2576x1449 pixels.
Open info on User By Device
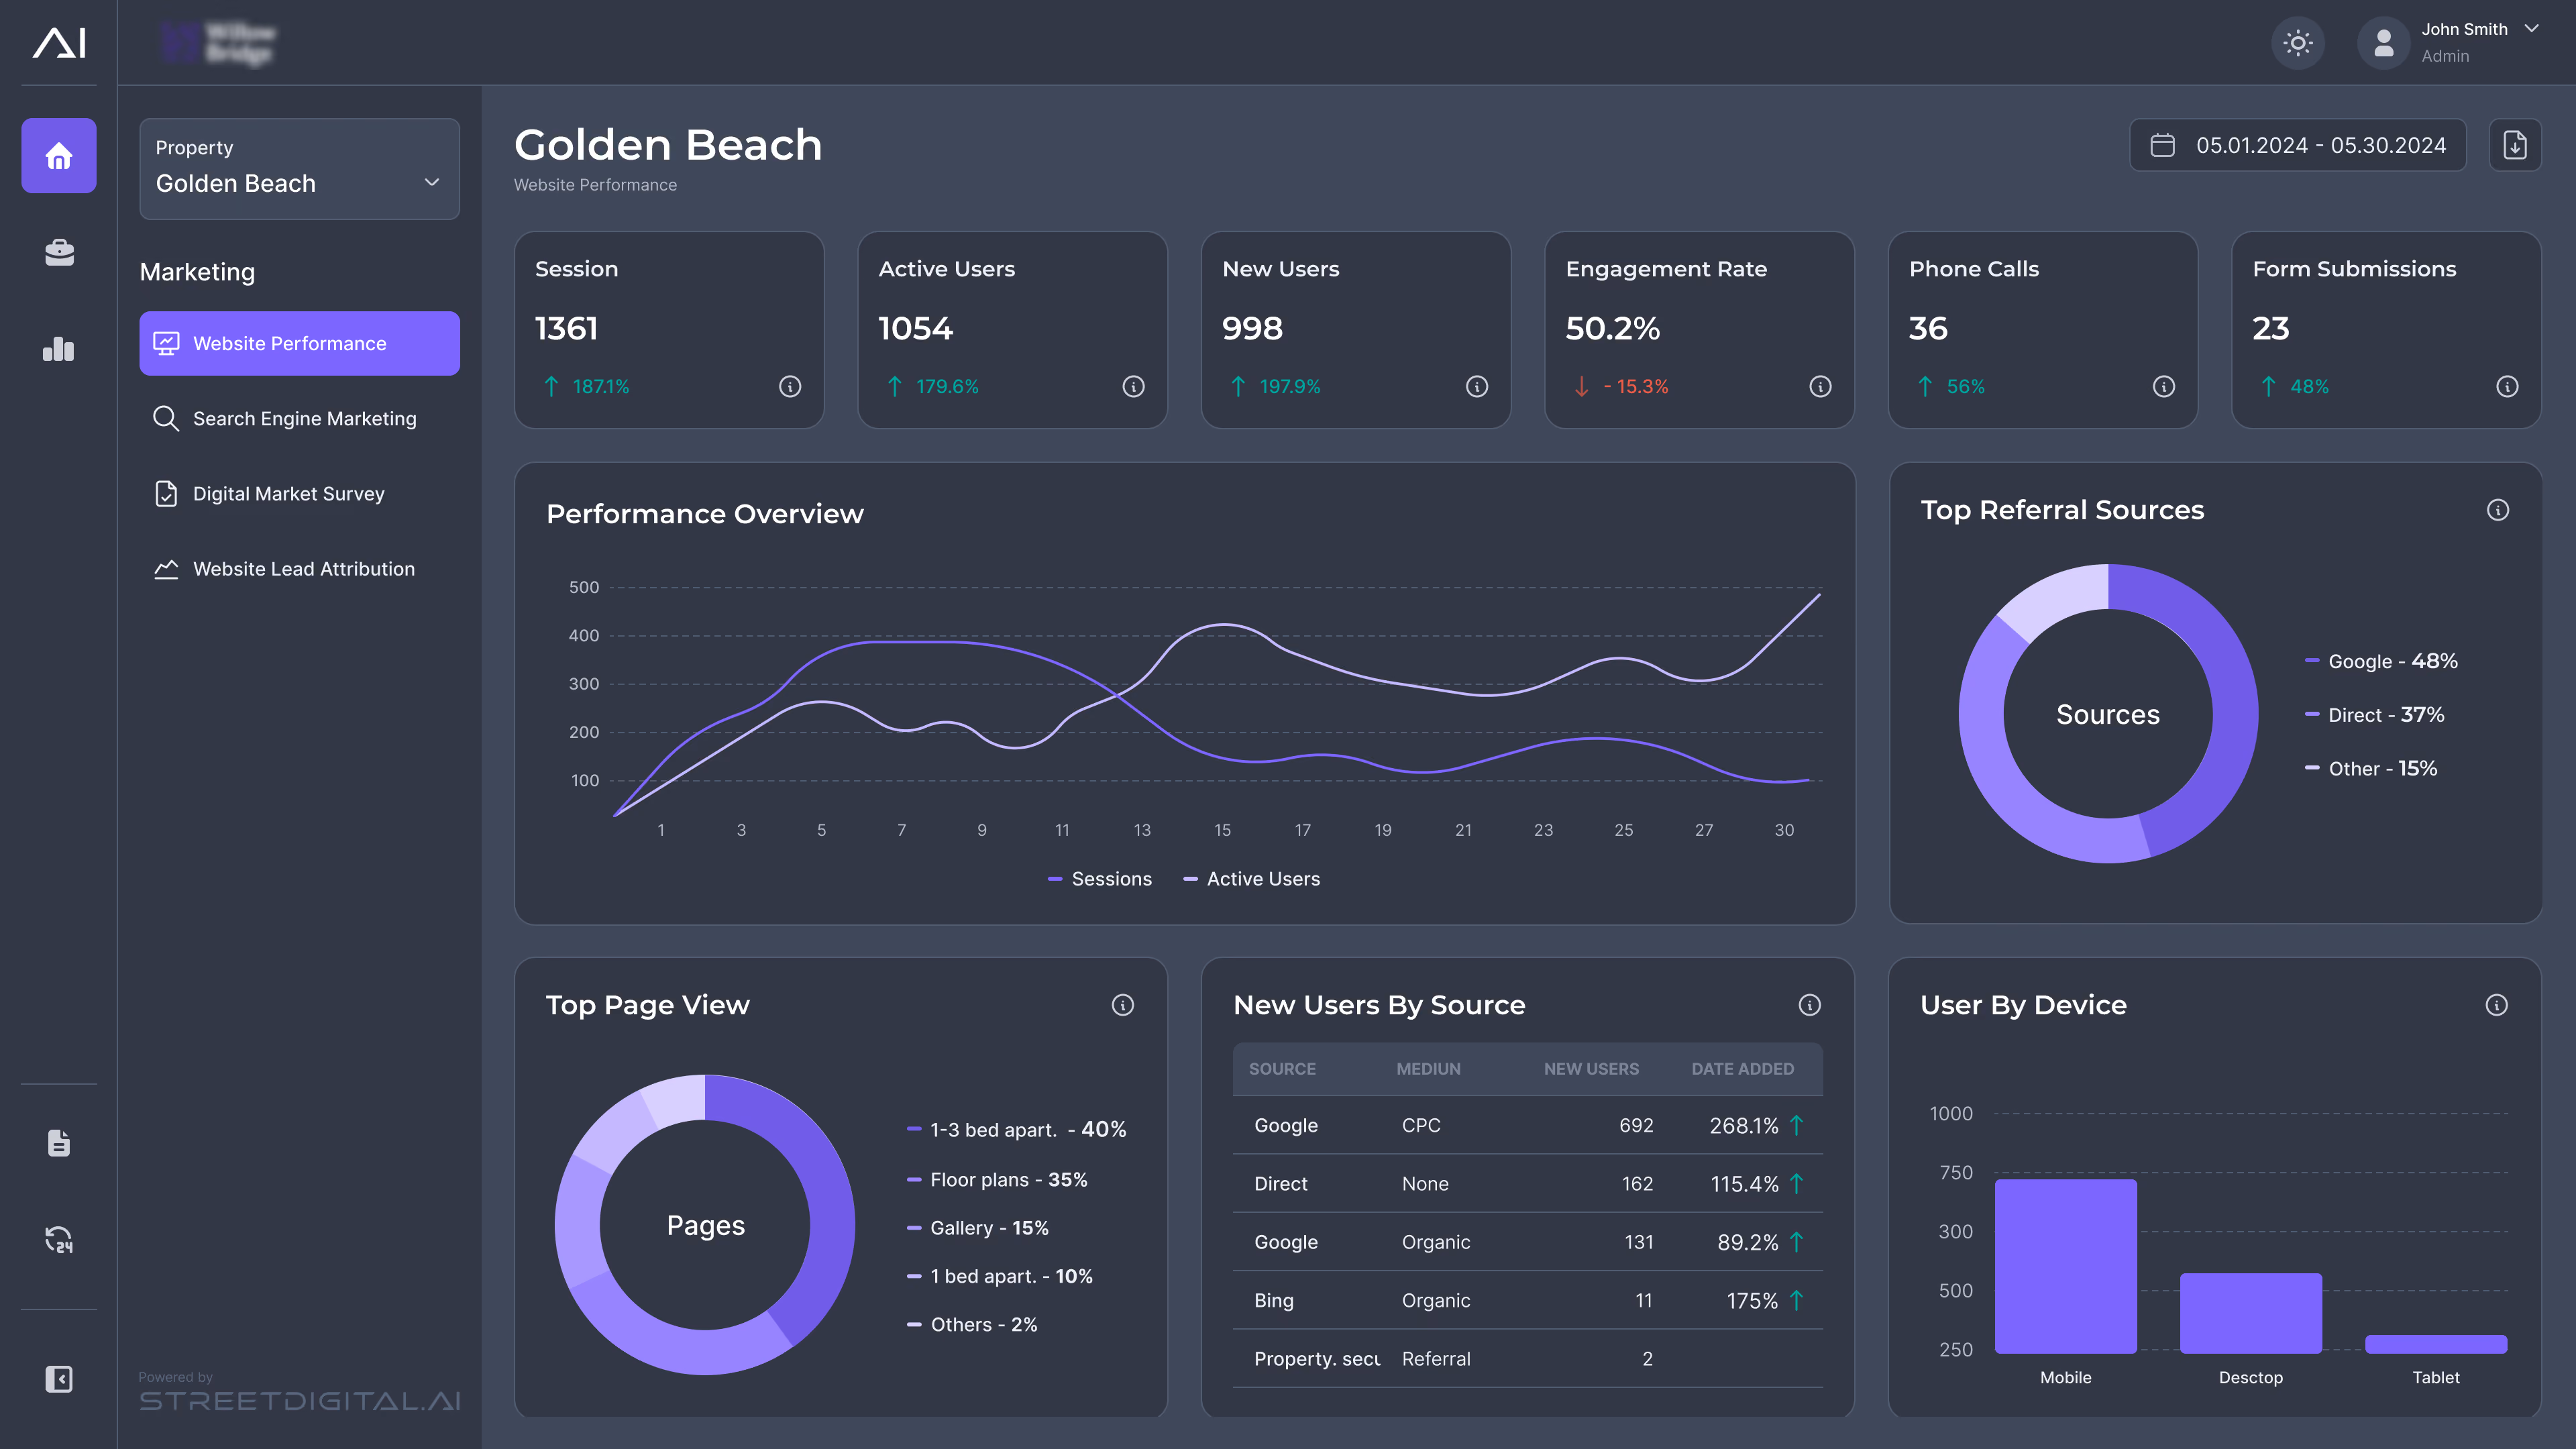pyautogui.click(x=2497, y=1005)
